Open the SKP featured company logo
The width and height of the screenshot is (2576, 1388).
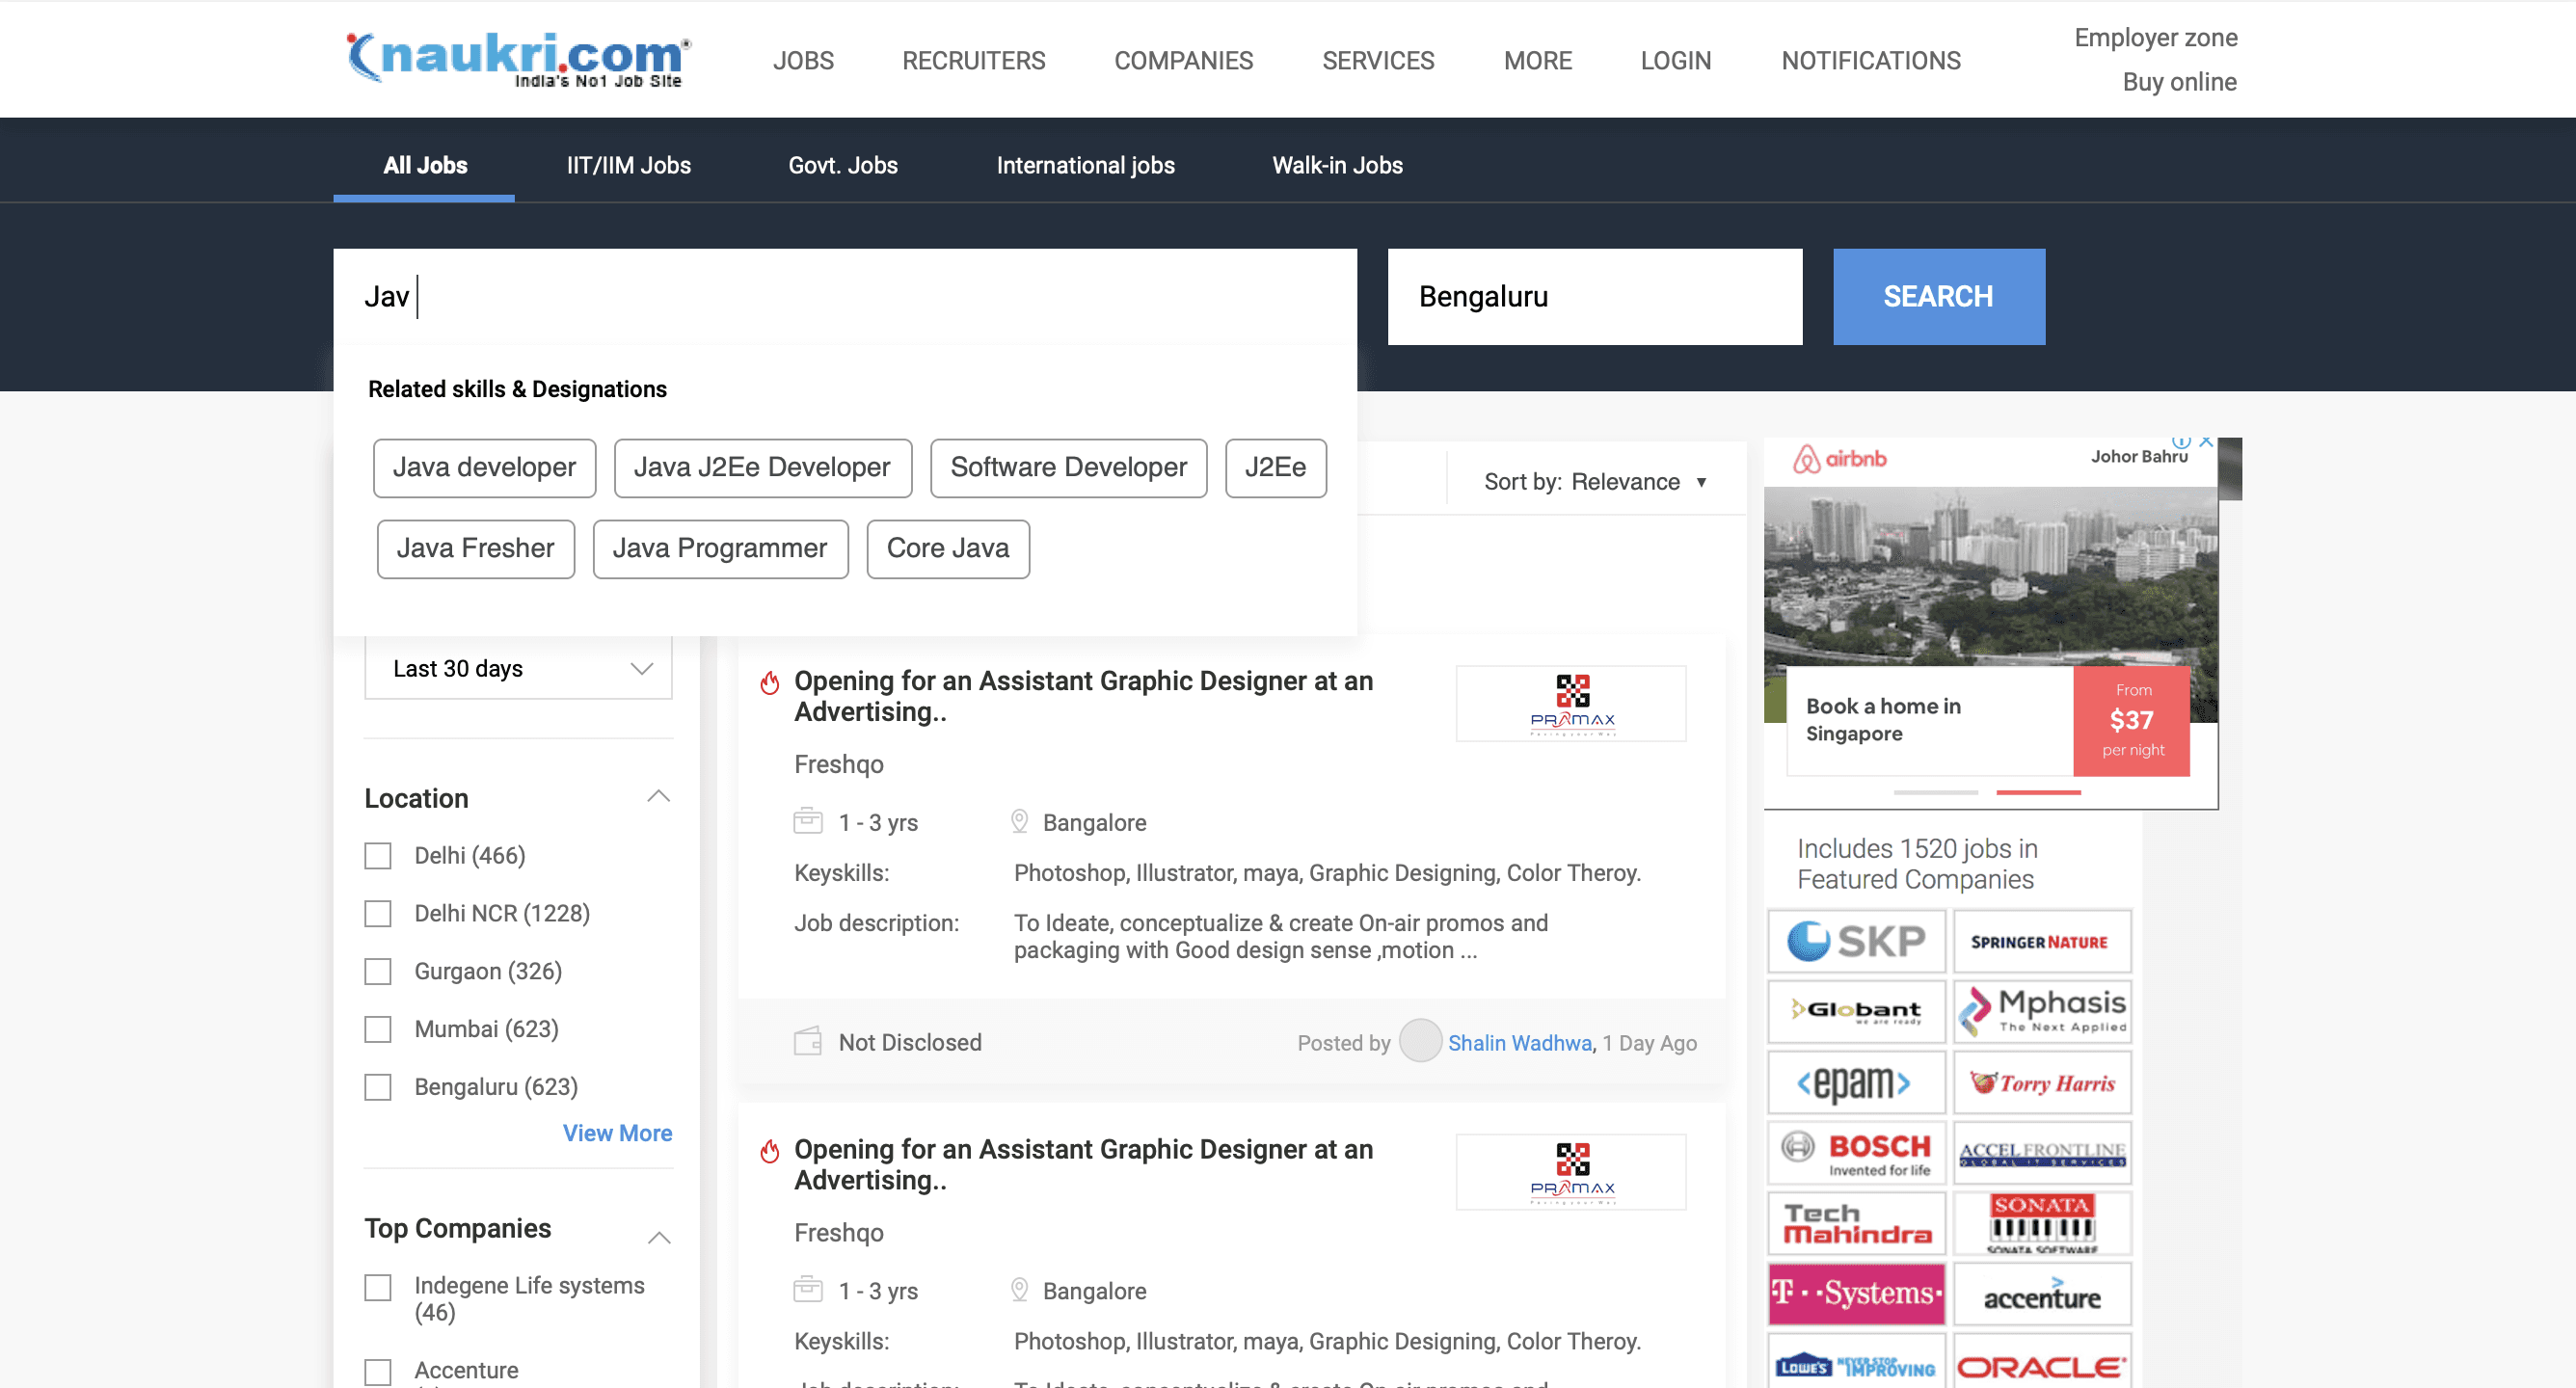[x=1855, y=941]
